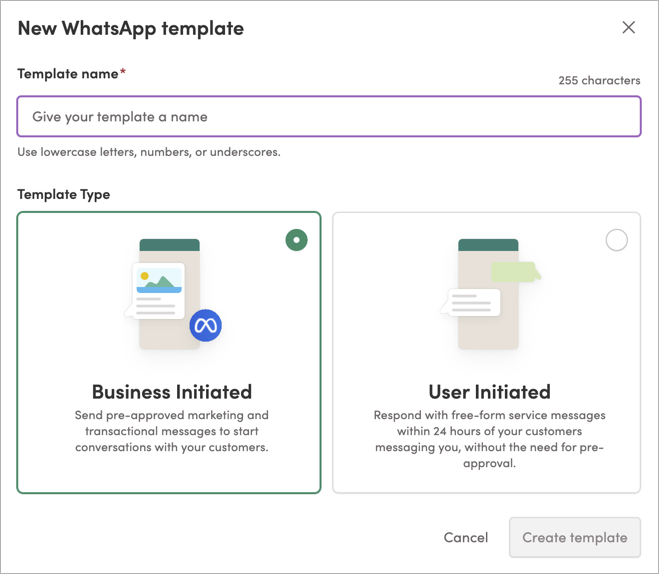Image resolution: width=659 pixels, height=574 pixels.
Task: Select the Business Initiated radio button
Action: 296,240
